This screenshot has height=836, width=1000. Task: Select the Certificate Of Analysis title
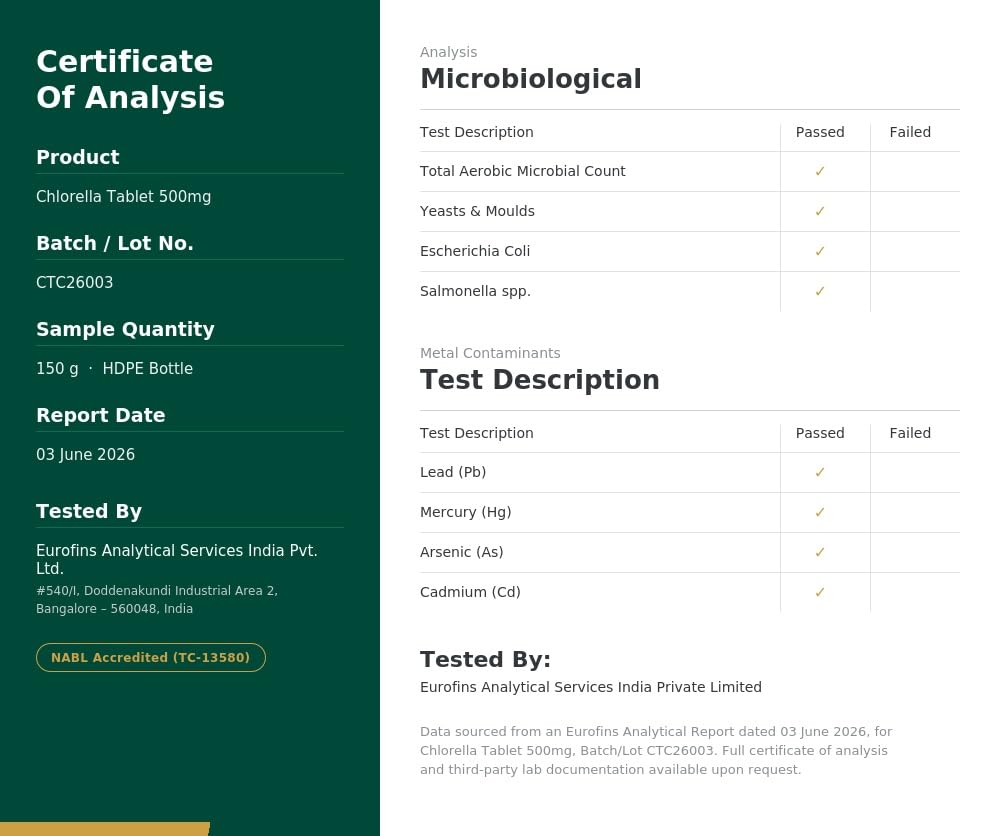(x=130, y=79)
